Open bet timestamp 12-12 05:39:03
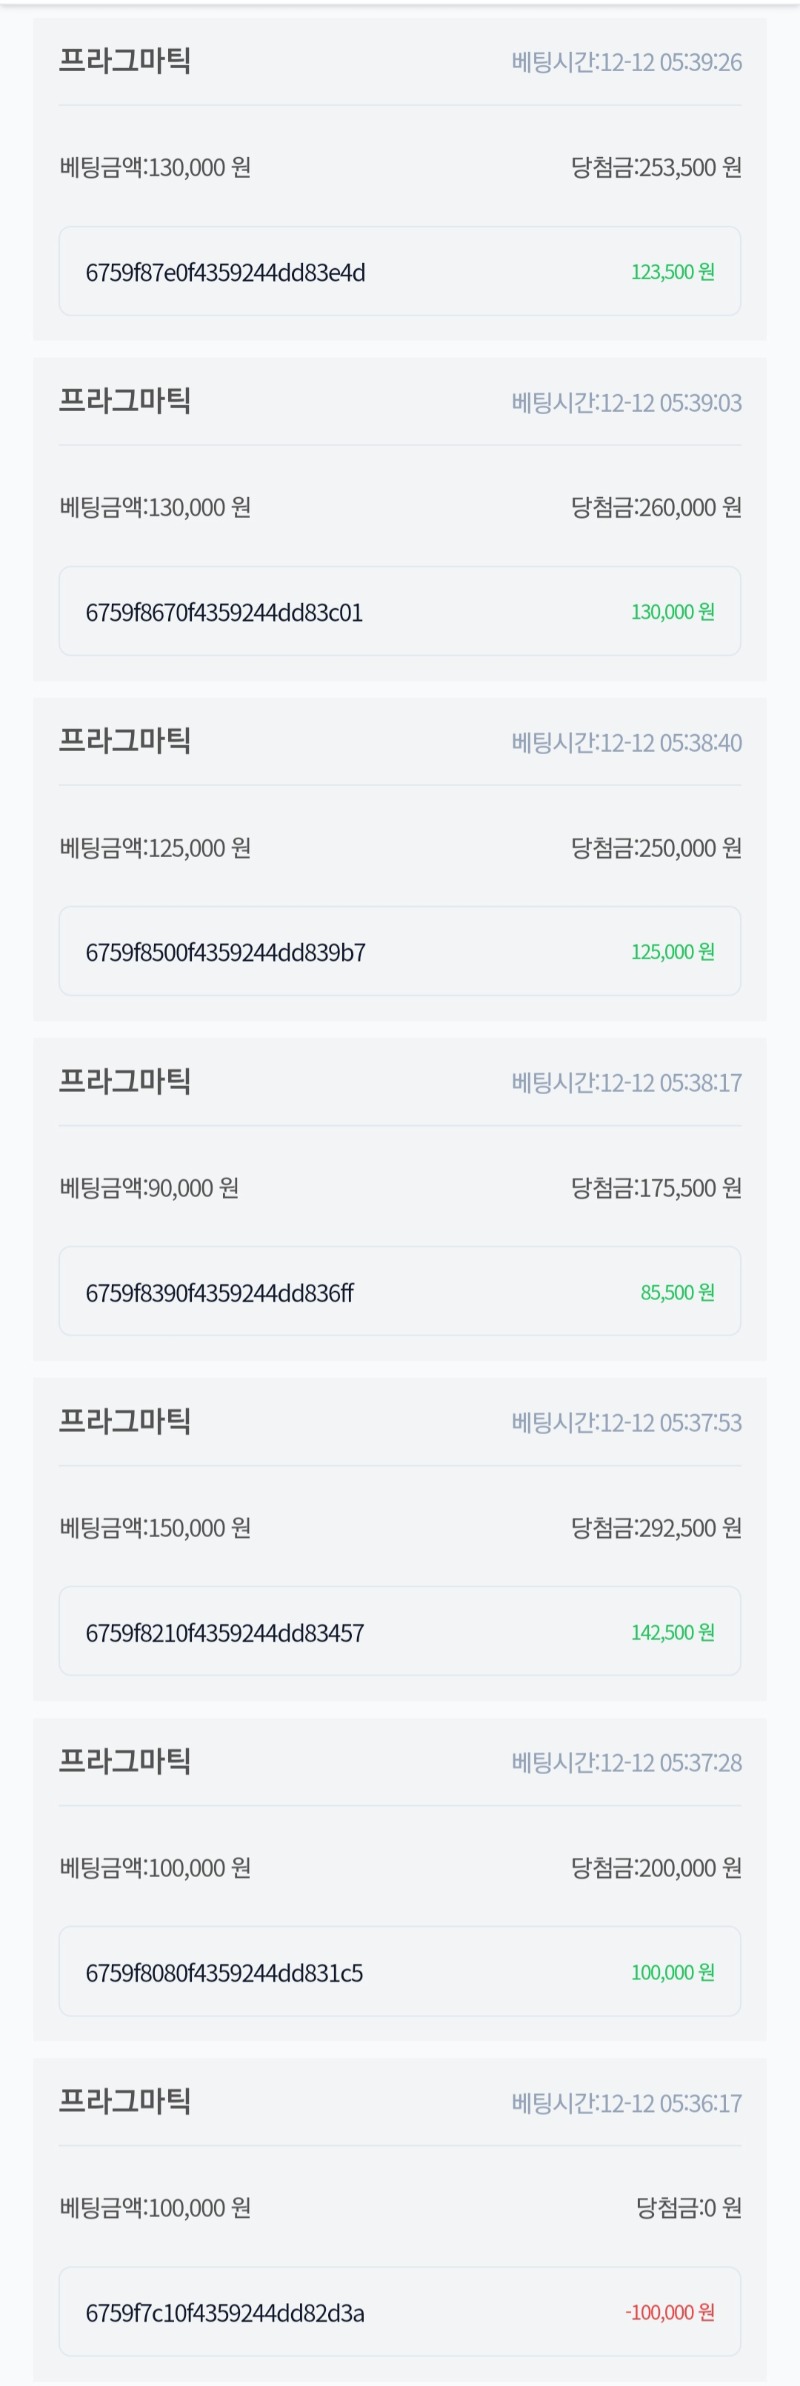This screenshot has width=800, height=2386. [x=626, y=402]
